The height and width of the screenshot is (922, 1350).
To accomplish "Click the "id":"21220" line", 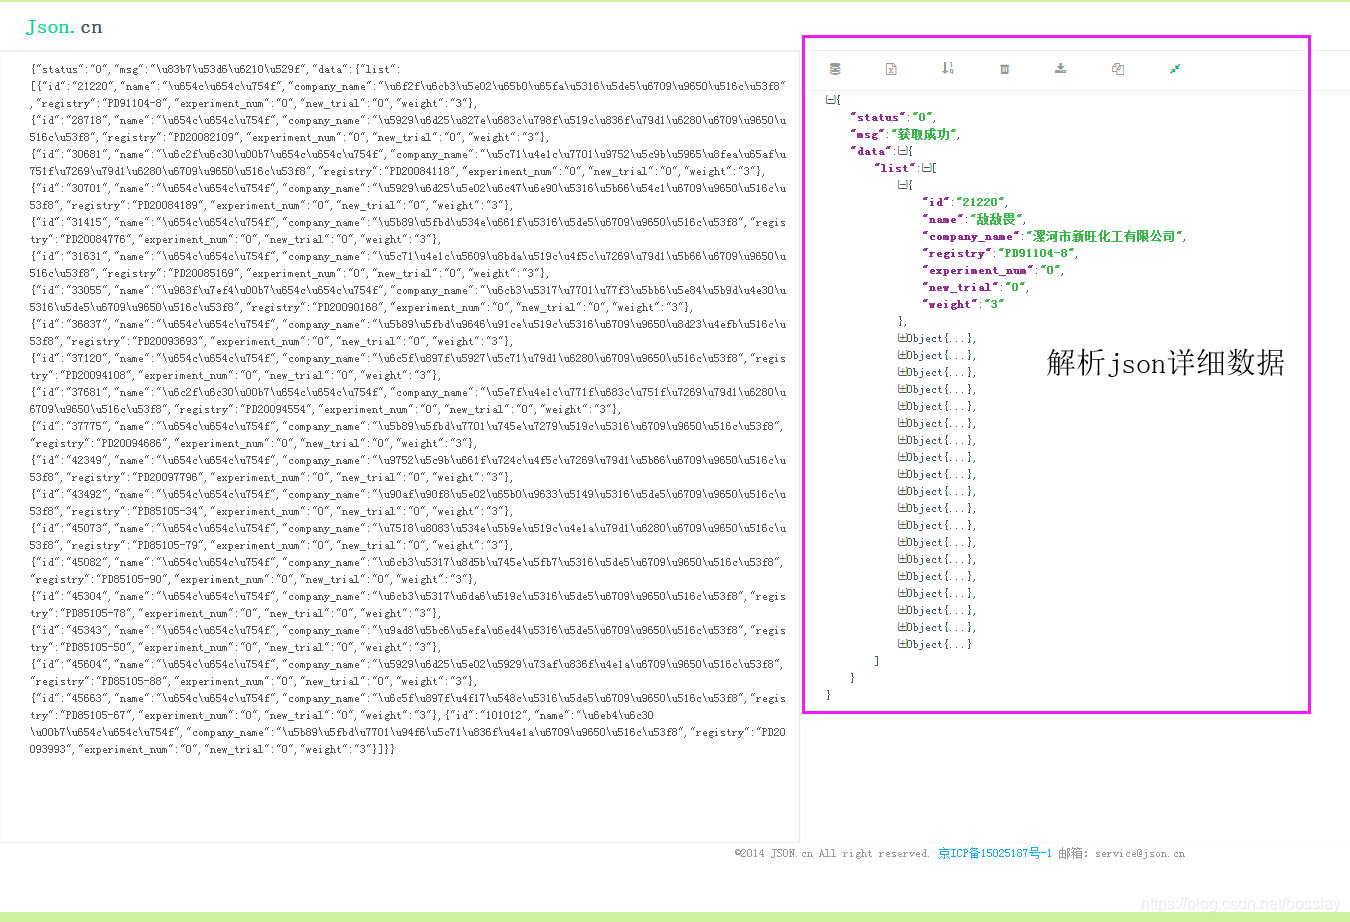I will [964, 202].
